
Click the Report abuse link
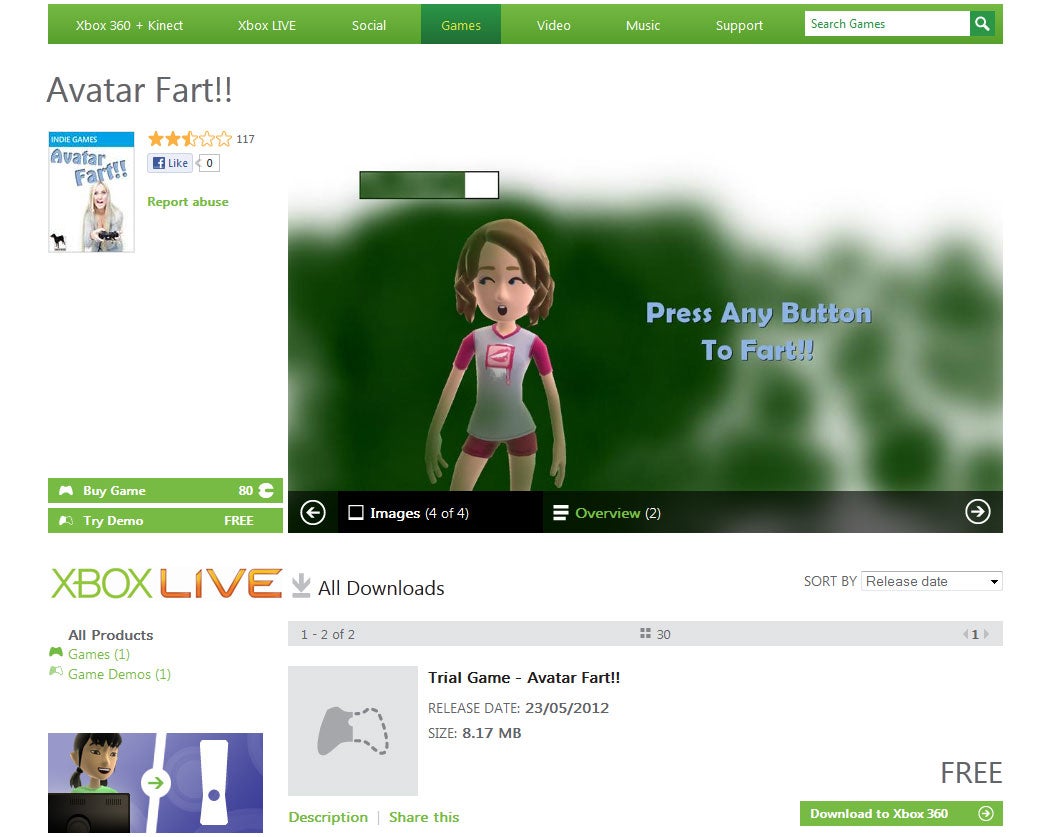(188, 202)
